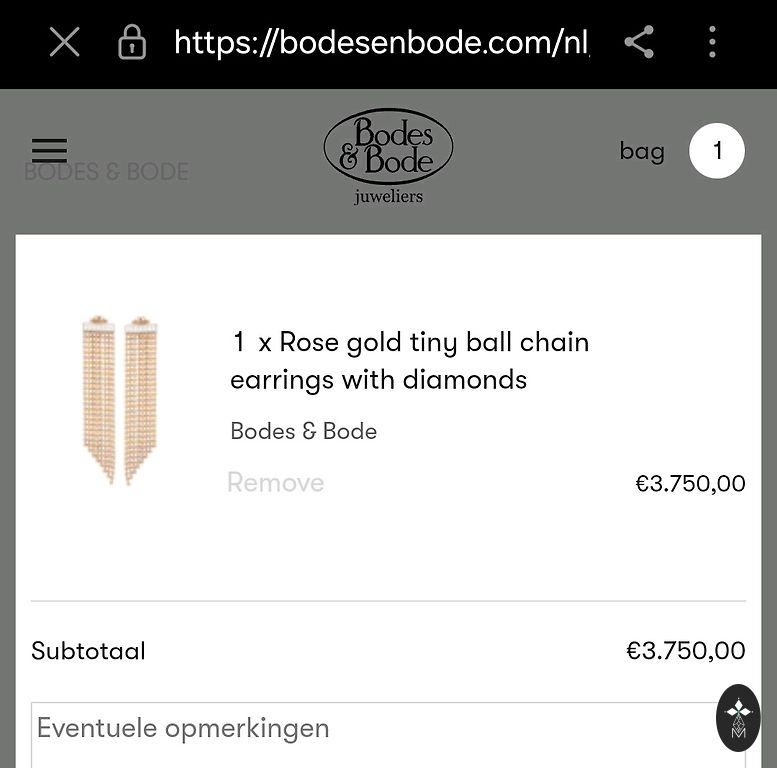
Task: Click the subtotal amount €3.750,00
Action: coord(685,651)
